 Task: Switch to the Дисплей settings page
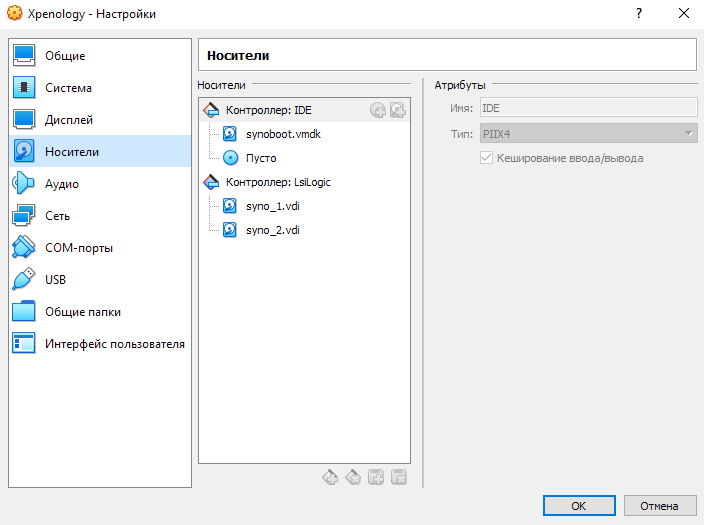[100, 119]
